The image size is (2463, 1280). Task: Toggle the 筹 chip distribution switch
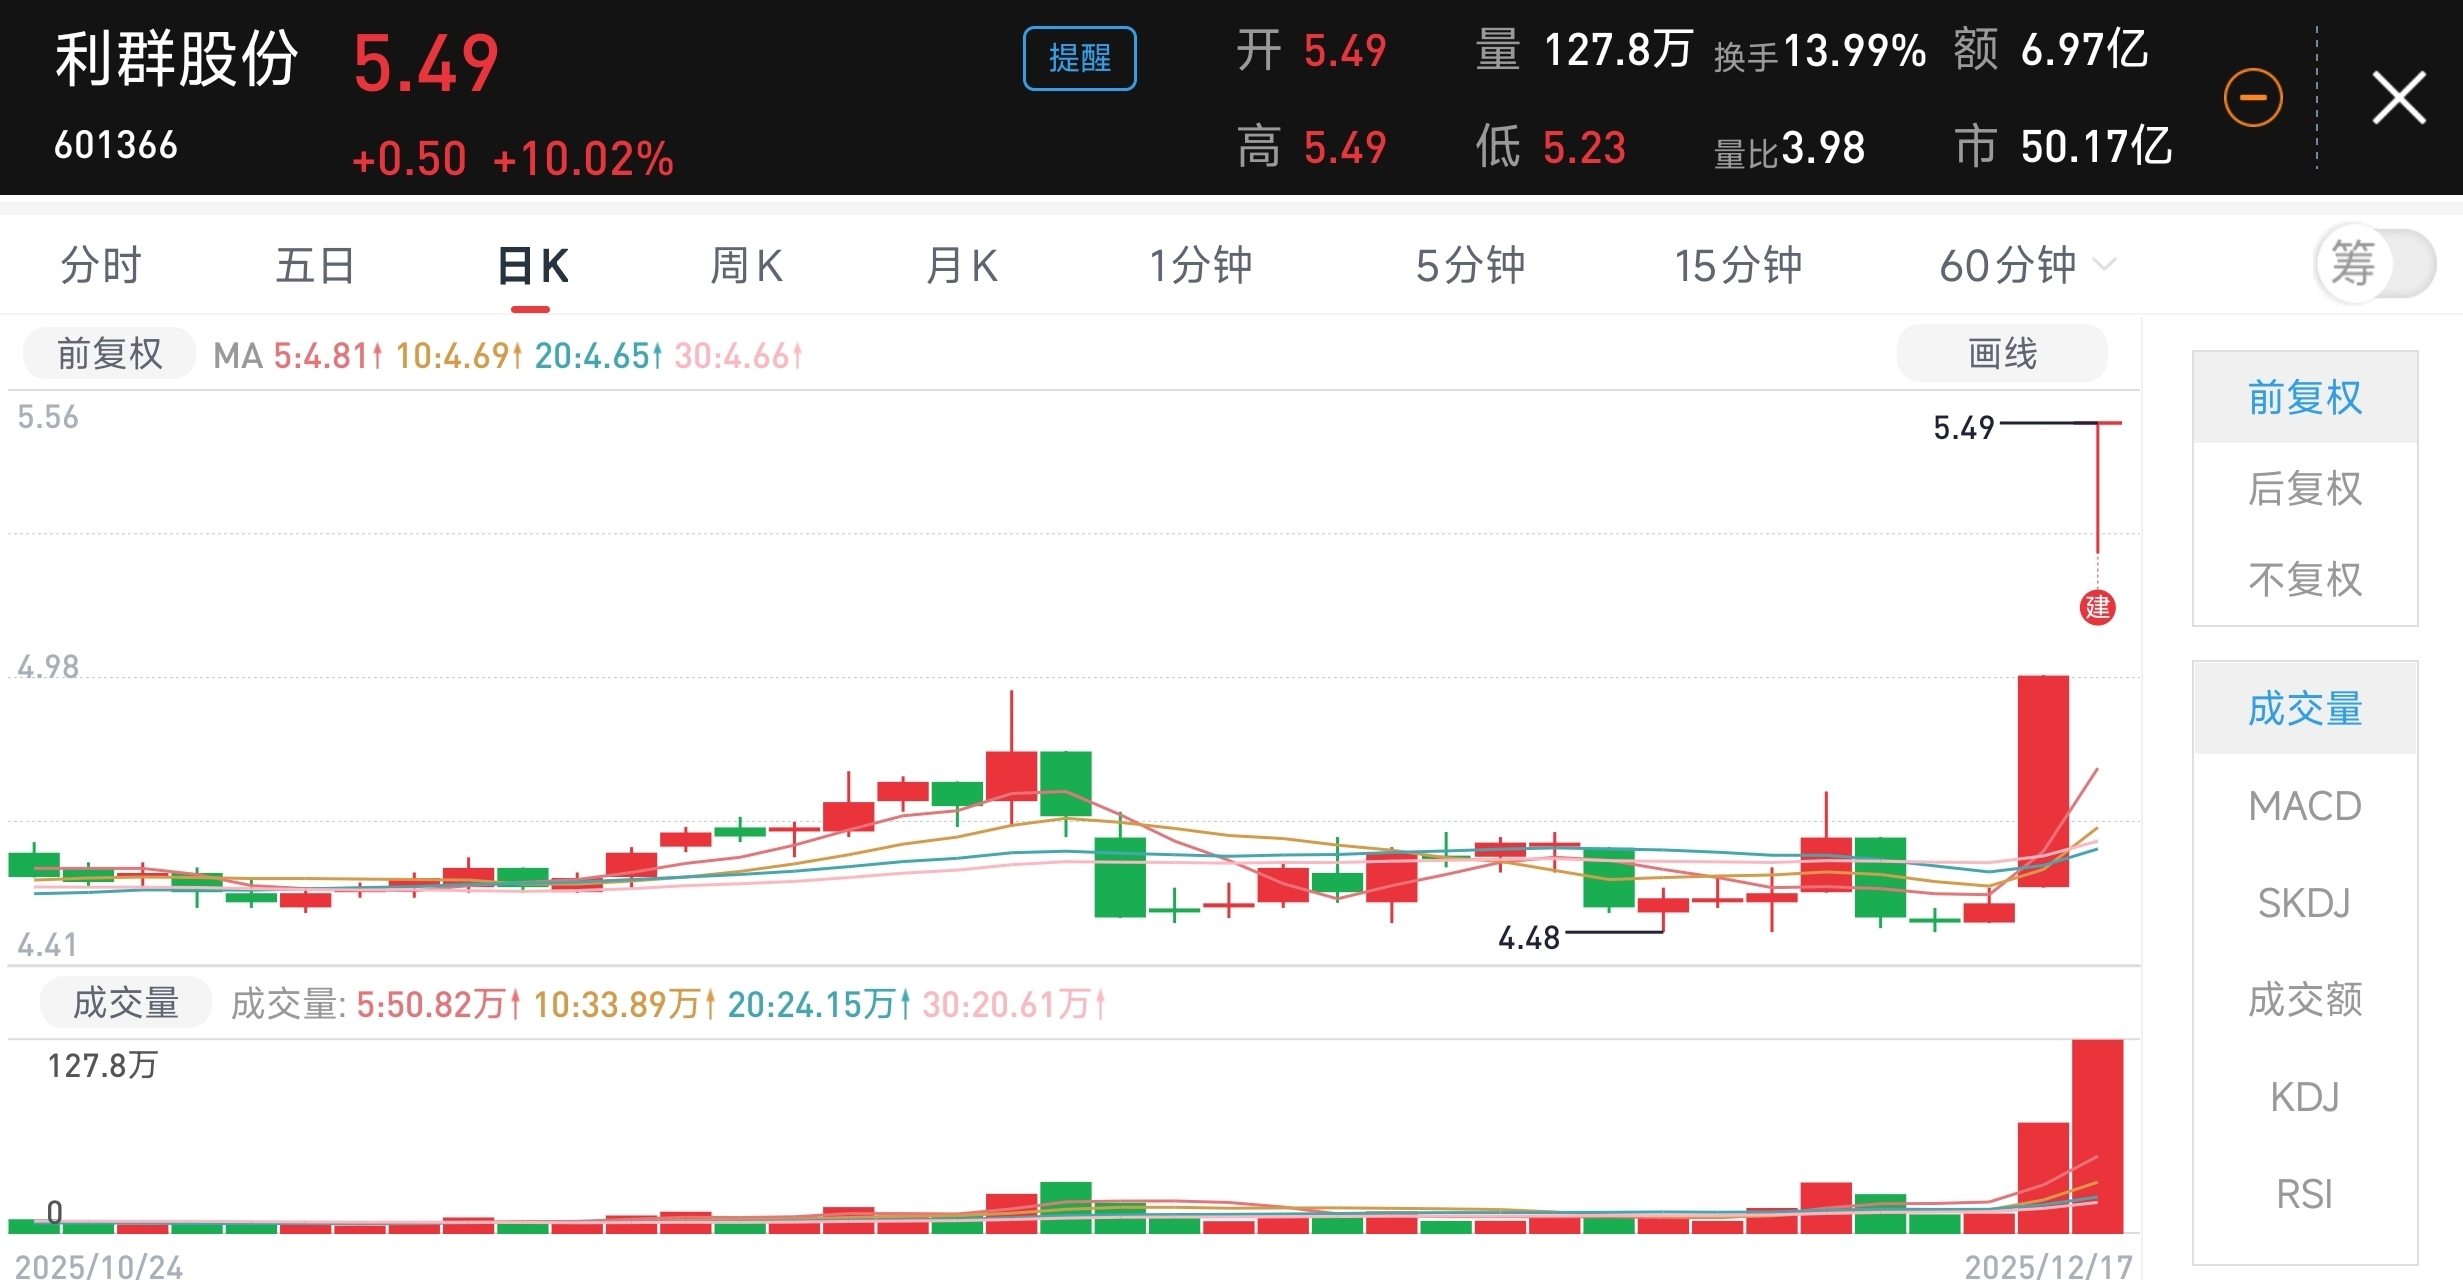[2375, 264]
